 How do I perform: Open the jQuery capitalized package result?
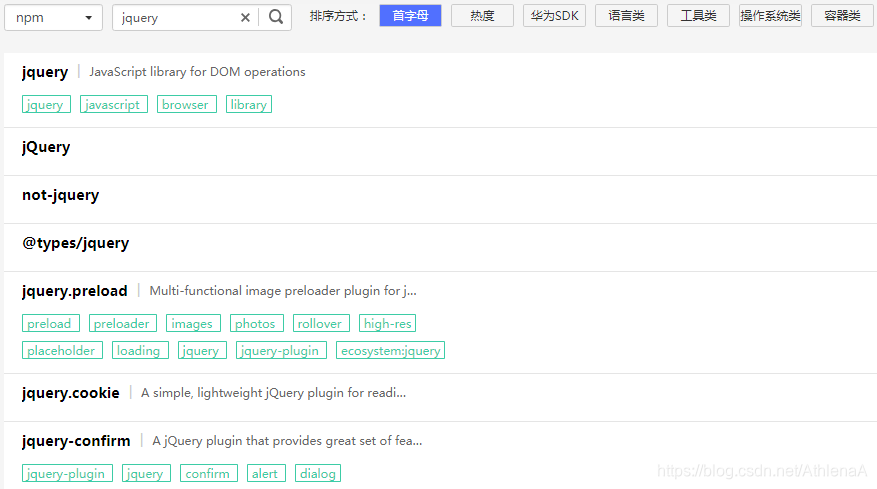click(x=46, y=147)
